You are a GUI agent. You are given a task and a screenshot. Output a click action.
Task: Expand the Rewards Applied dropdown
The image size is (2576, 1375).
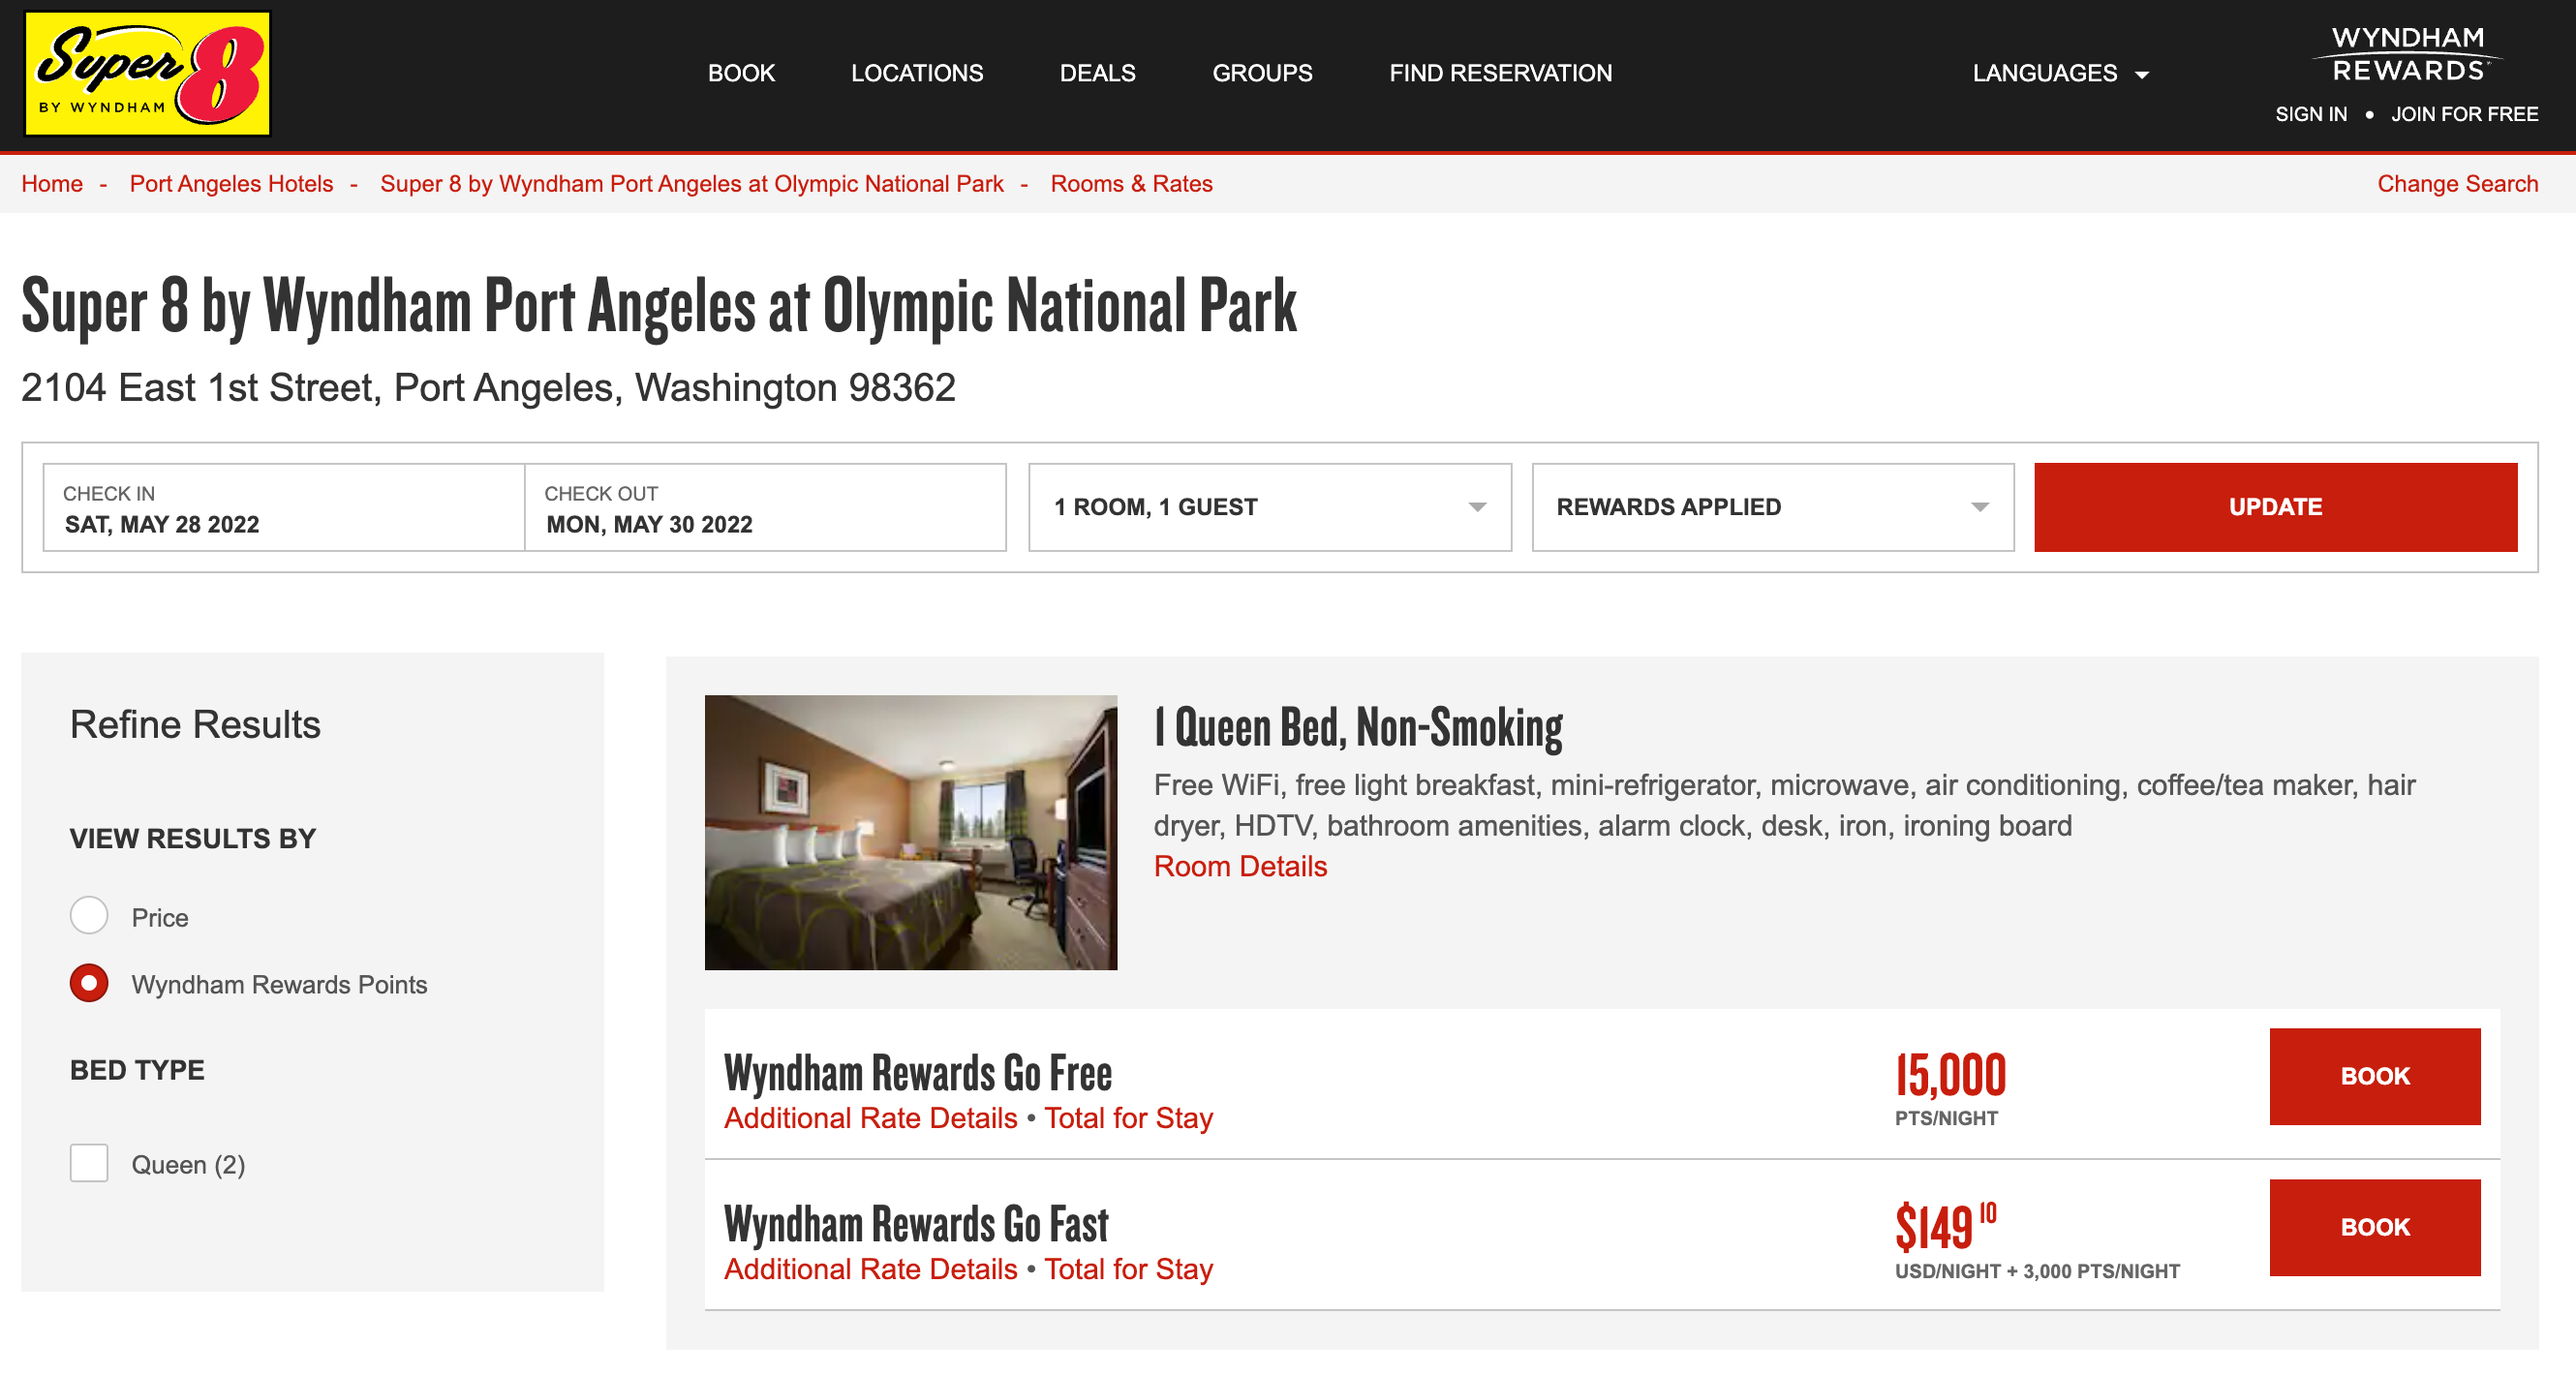pos(1772,507)
